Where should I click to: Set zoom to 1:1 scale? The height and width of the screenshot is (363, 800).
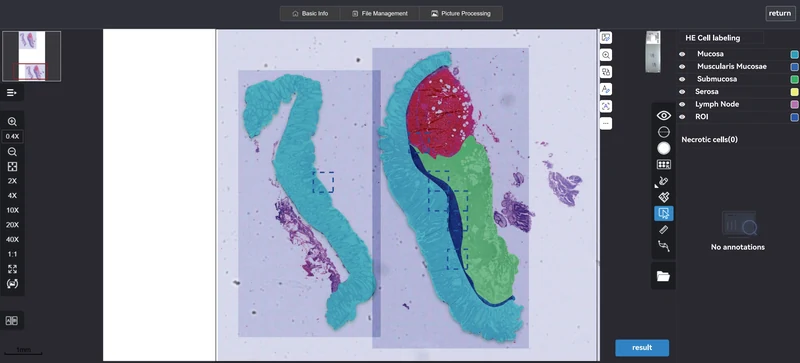pos(12,254)
